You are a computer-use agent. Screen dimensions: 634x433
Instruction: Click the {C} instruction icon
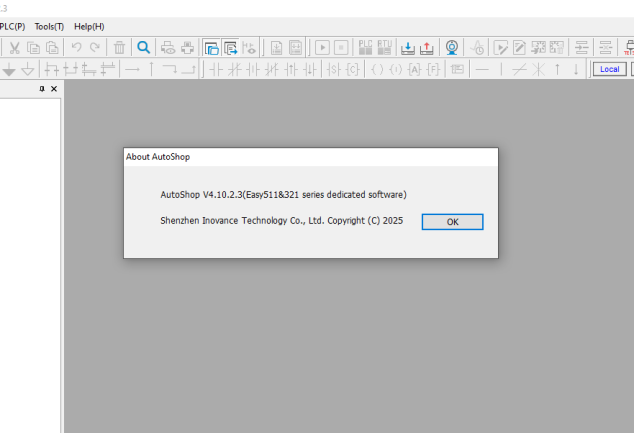pos(353,70)
